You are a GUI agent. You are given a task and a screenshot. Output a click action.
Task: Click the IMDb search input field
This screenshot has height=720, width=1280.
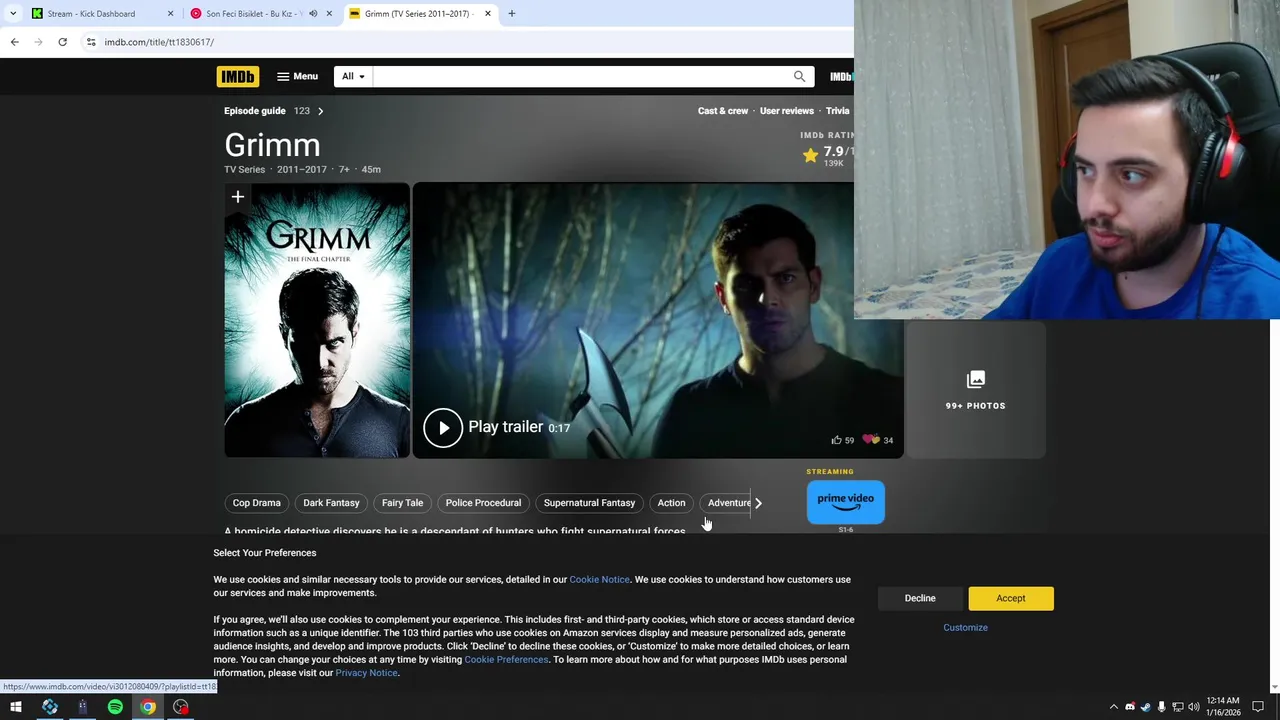[580, 76]
